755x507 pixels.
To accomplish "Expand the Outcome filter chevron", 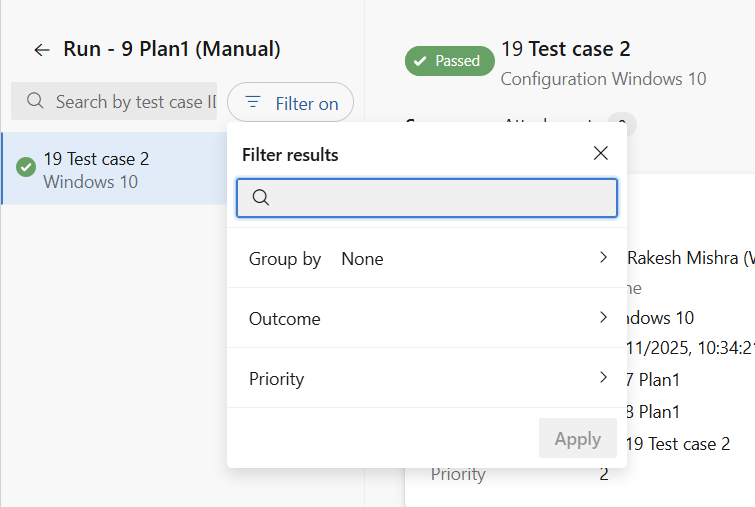I will tap(603, 317).
